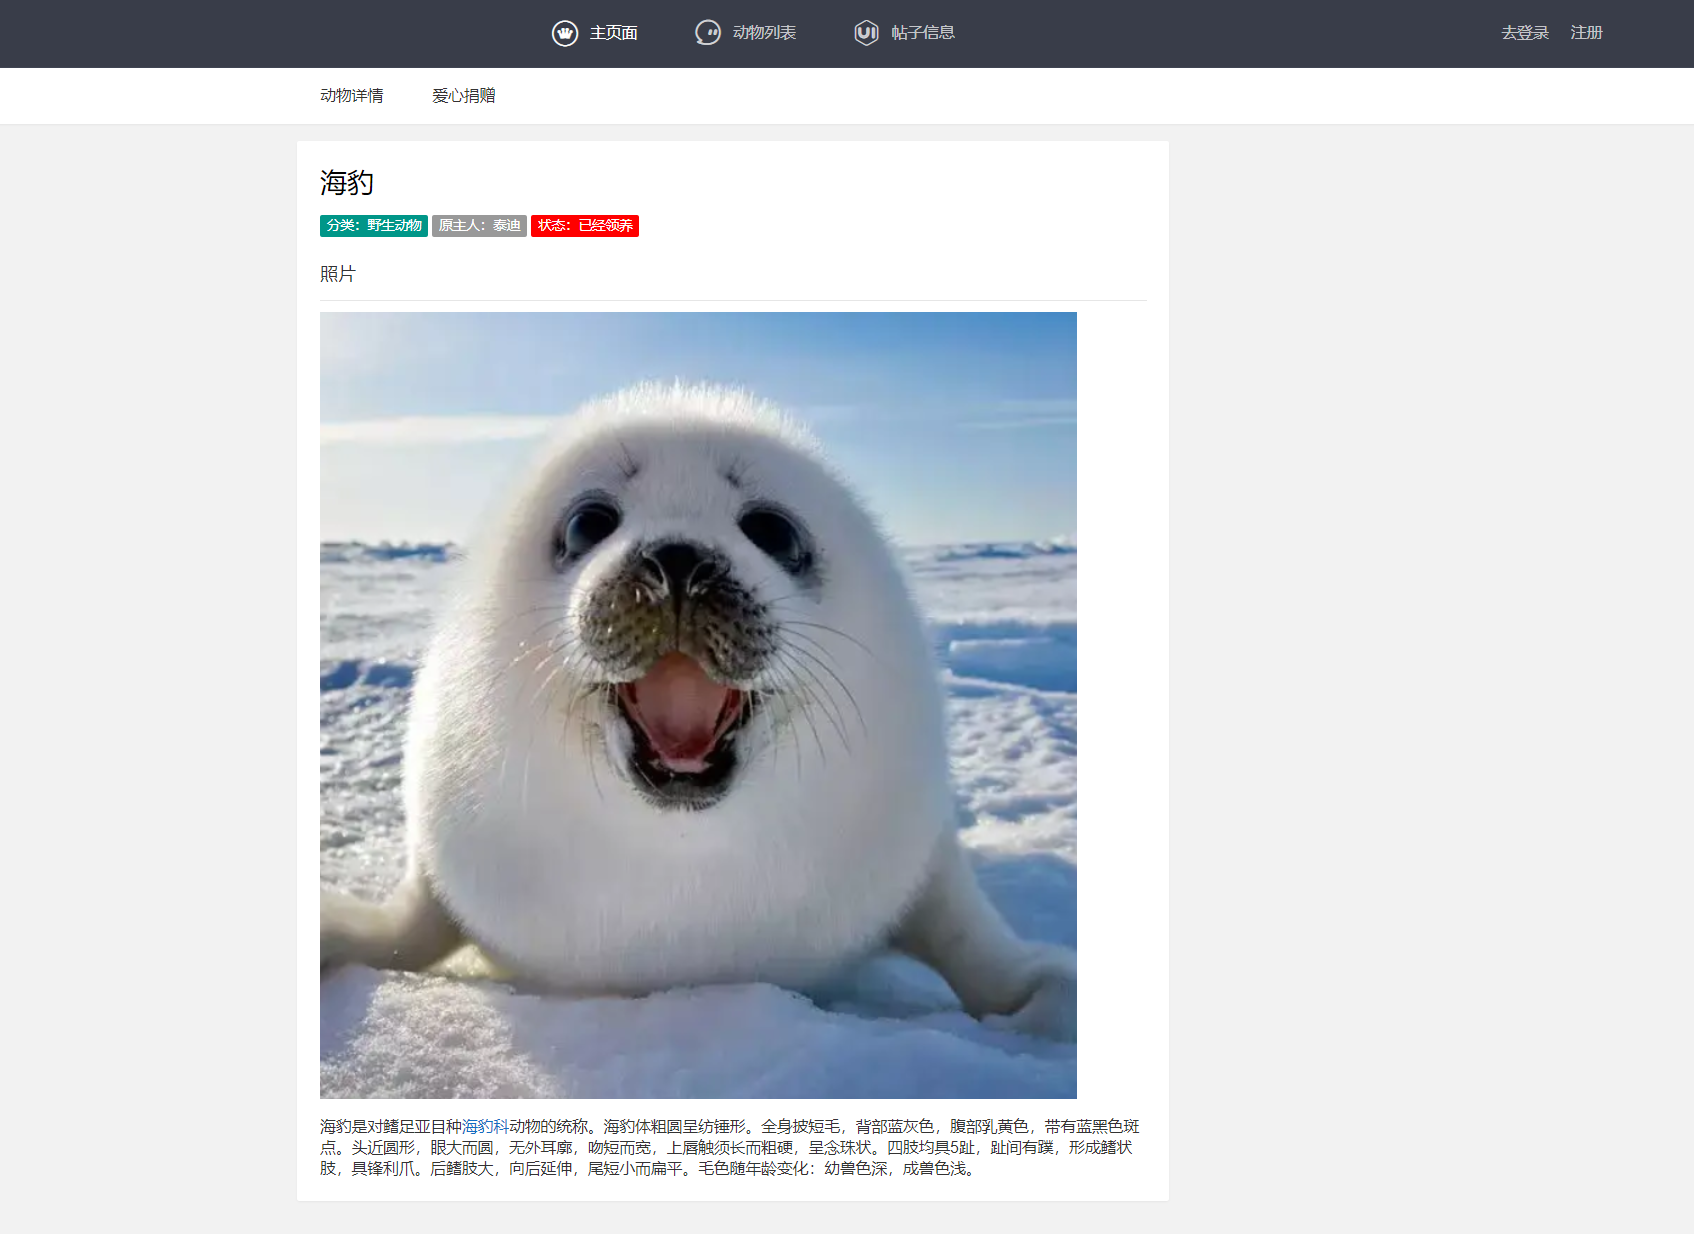Click the 去登录 link
1694x1234 pixels.
(x=1525, y=33)
